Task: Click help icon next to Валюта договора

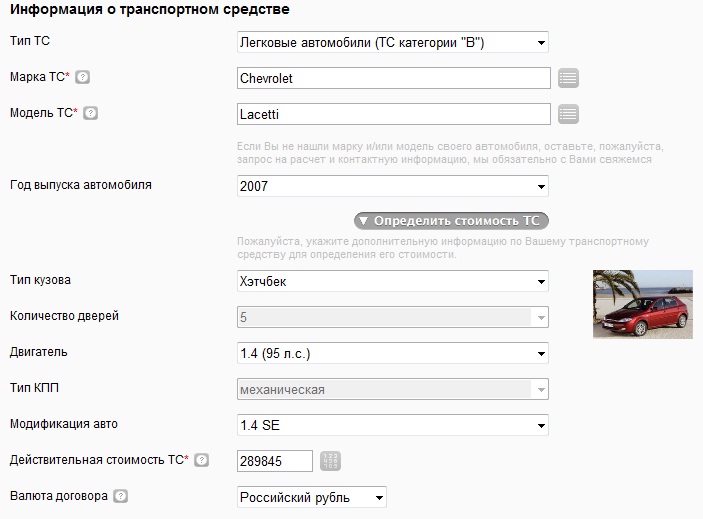Action: pyautogui.click(x=120, y=496)
